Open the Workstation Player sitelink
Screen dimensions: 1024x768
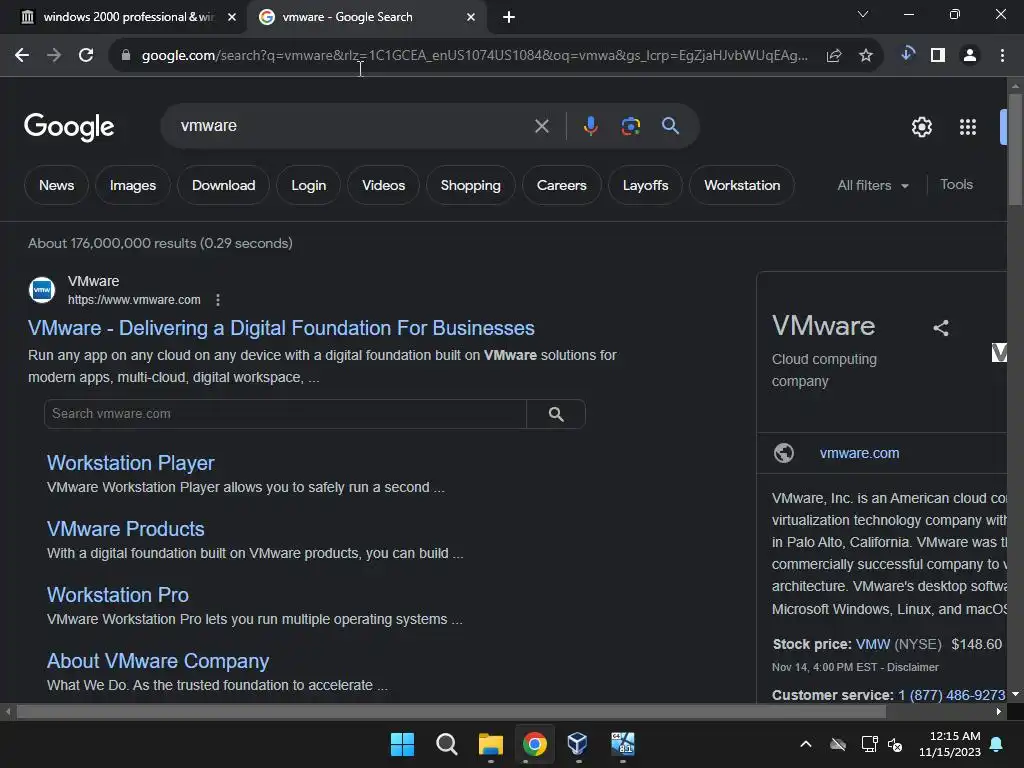(x=131, y=463)
